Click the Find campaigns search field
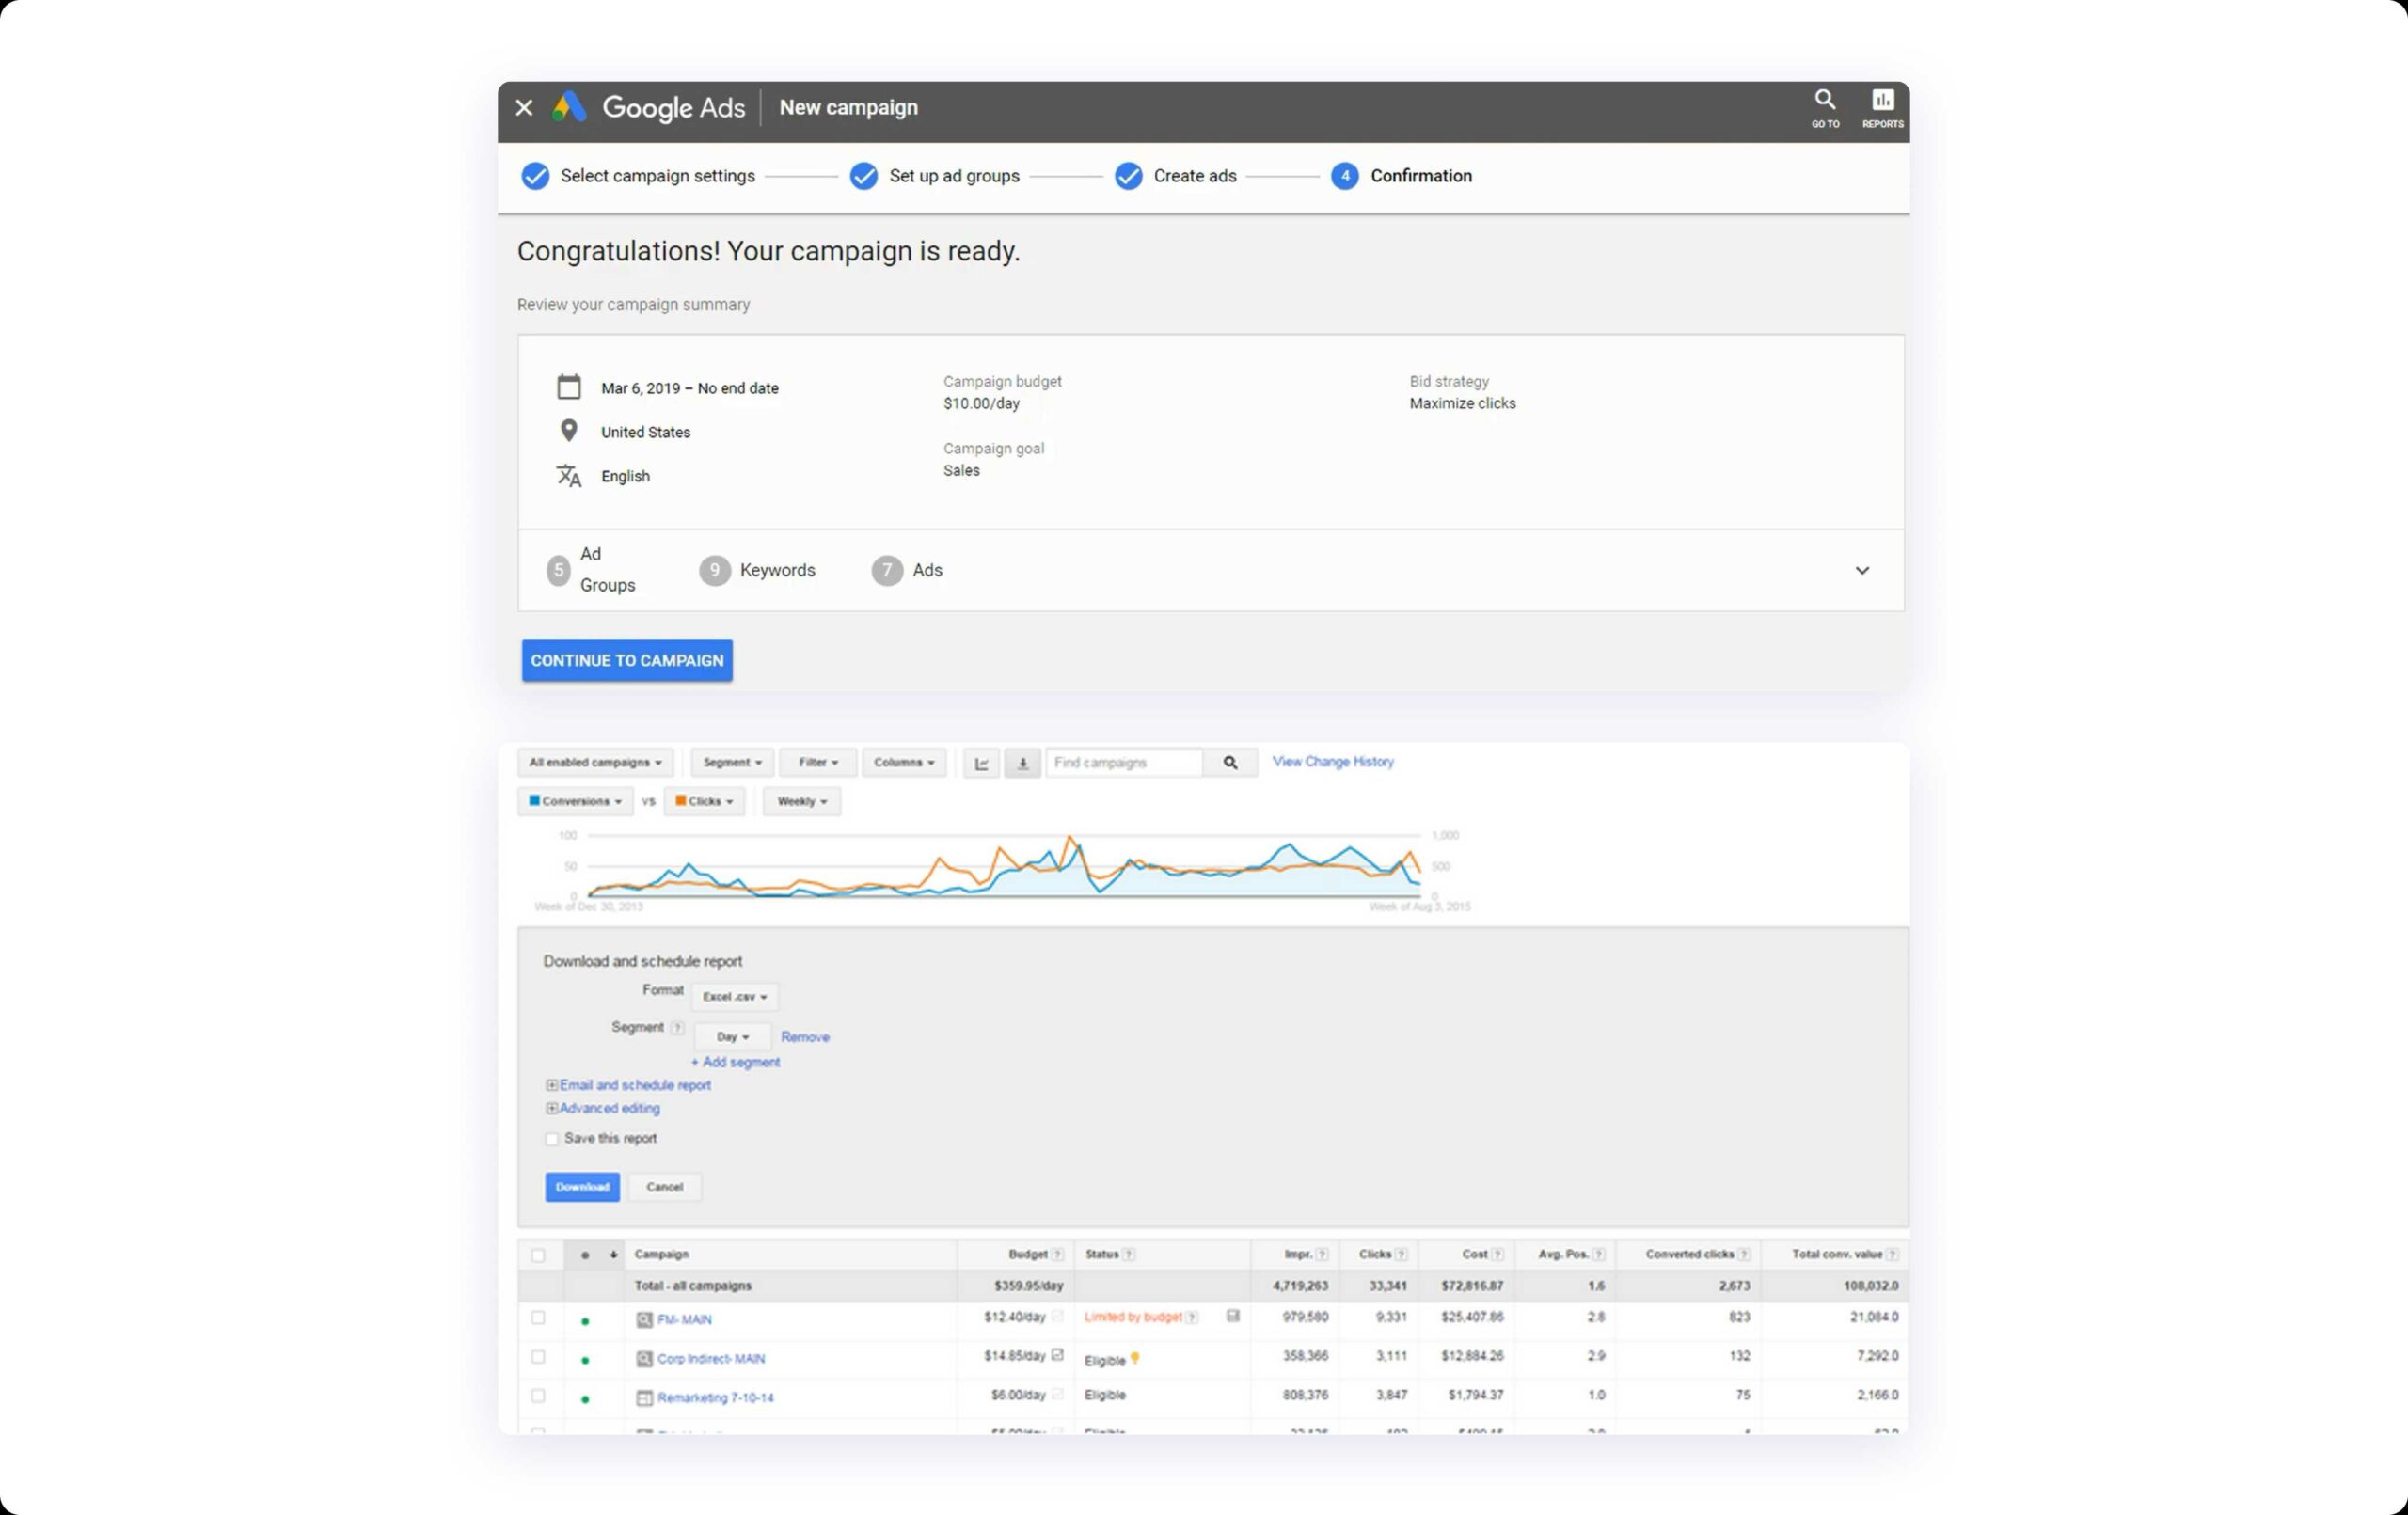 pyautogui.click(x=1123, y=763)
